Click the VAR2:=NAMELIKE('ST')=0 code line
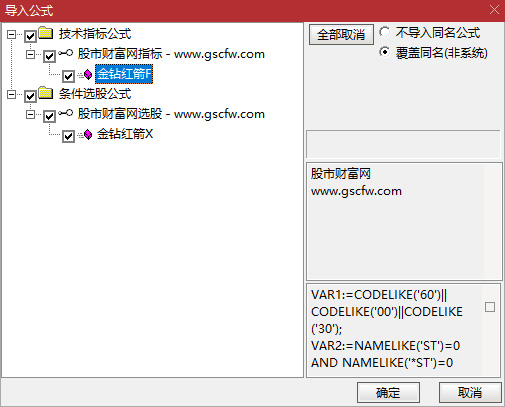The height and width of the screenshot is (407, 505). click(x=385, y=346)
